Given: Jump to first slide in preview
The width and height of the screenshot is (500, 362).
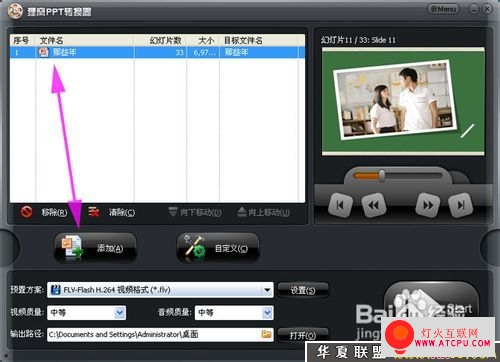Looking at the screenshot, I should (x=340, y=205).
